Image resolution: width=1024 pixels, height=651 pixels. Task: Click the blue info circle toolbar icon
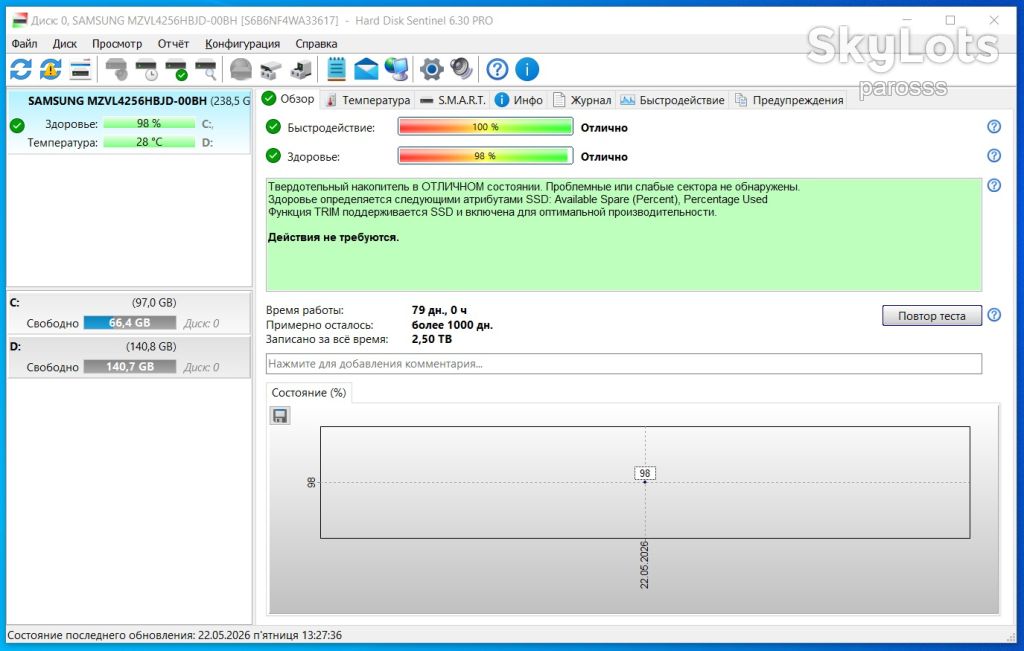click(x=527, y=69)
